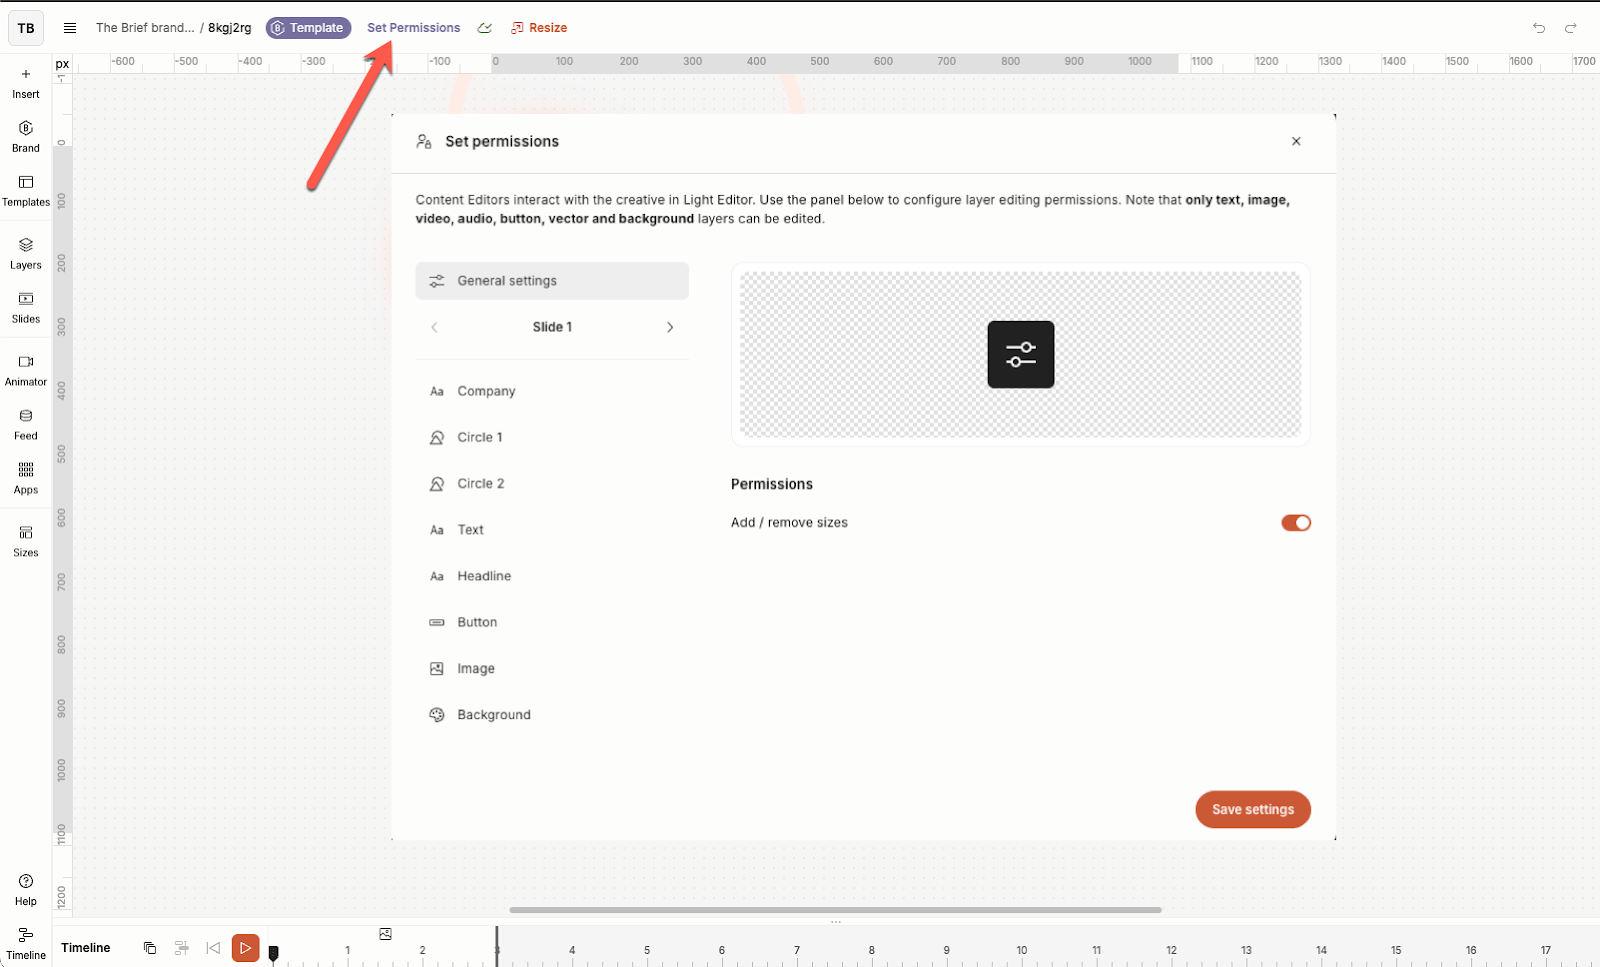Open the Brand panel
Screen dimensions: 1600x967
pyautogui.click(x=26, y=136)
